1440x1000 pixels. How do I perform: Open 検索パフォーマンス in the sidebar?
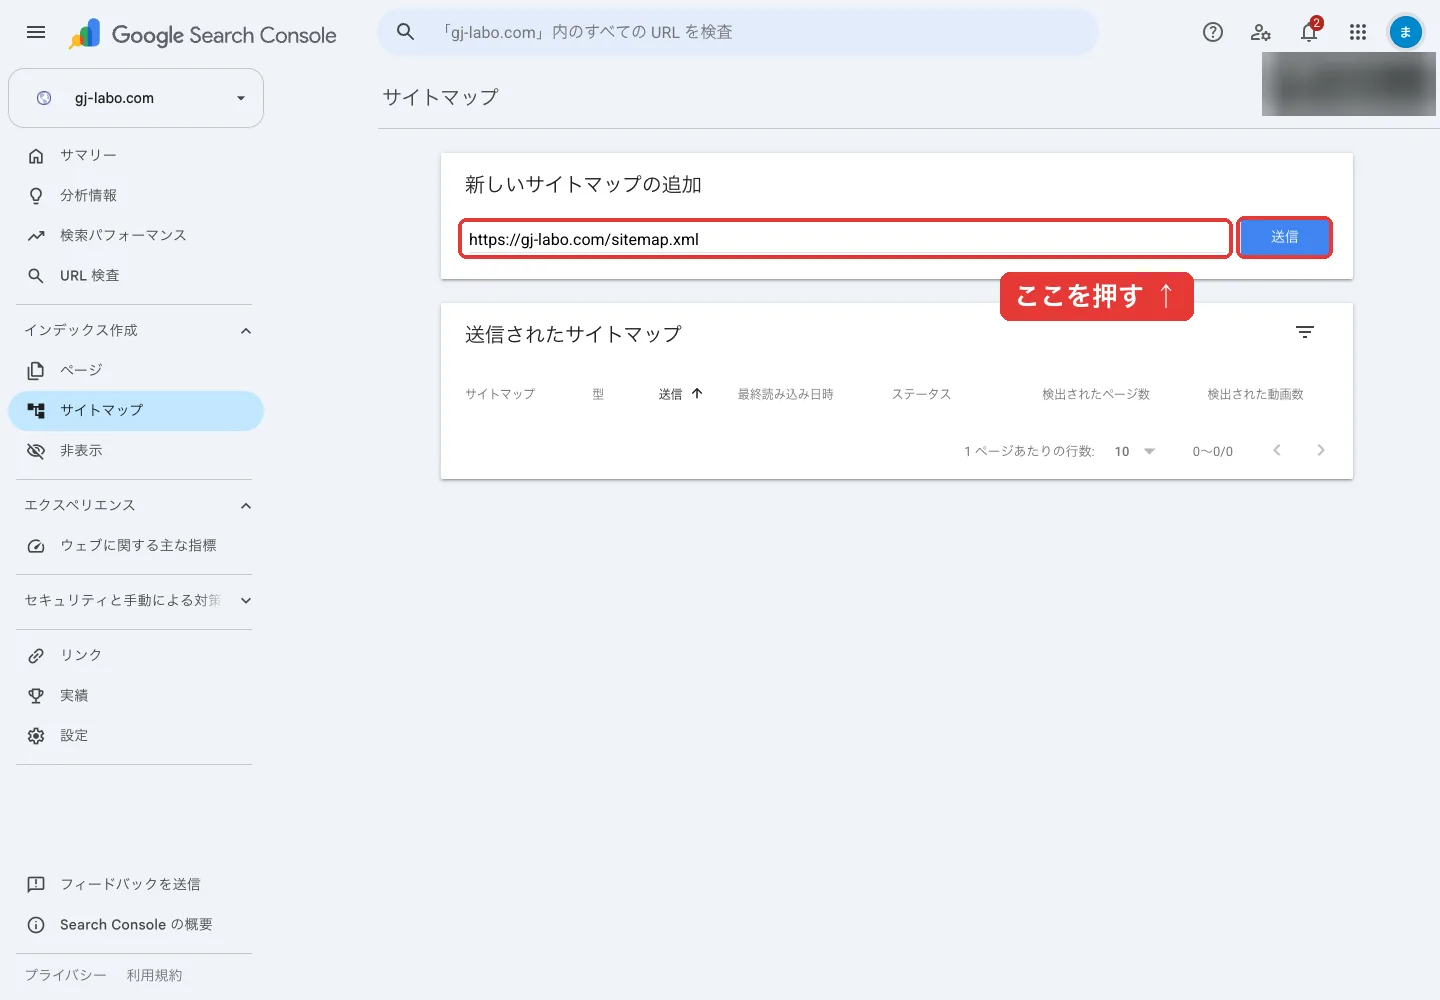[136, 235]
